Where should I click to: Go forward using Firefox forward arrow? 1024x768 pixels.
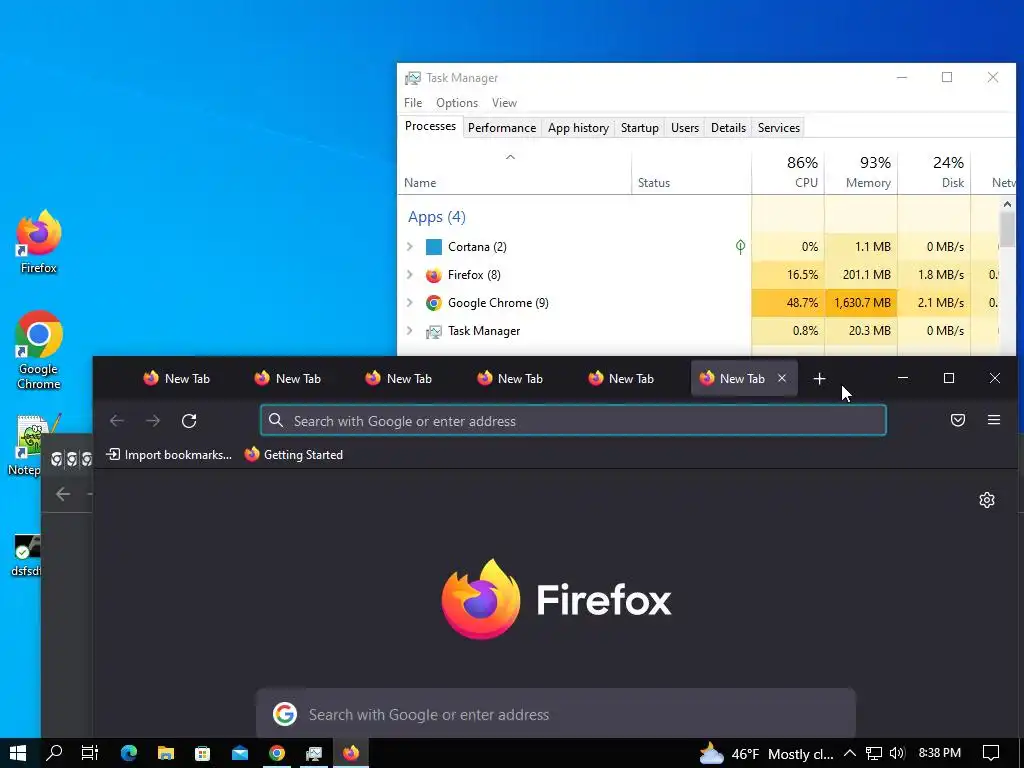(x=153, y=421)
